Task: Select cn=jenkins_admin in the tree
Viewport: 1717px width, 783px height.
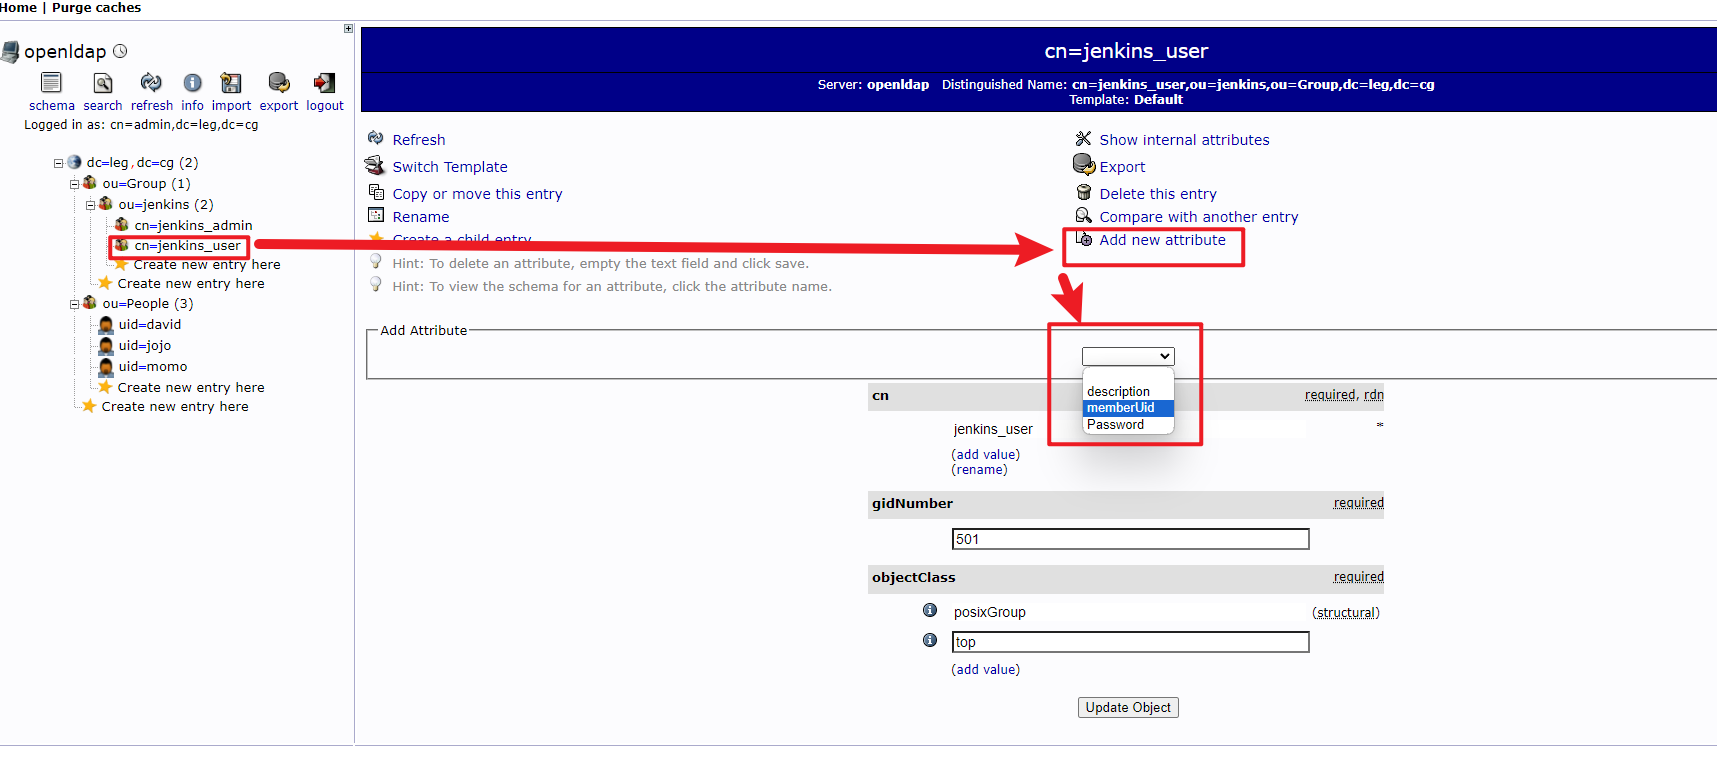Action: 193,226
